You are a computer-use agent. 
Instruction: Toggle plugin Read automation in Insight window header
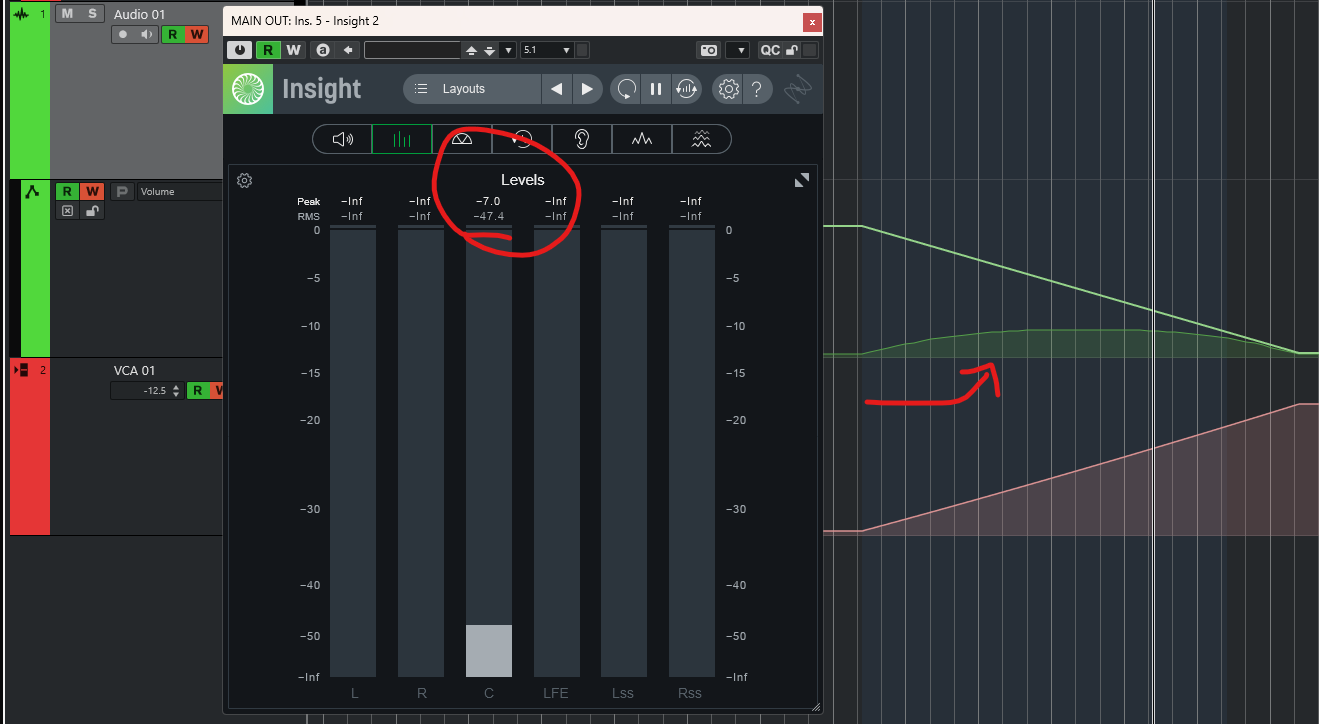(268, 50)
